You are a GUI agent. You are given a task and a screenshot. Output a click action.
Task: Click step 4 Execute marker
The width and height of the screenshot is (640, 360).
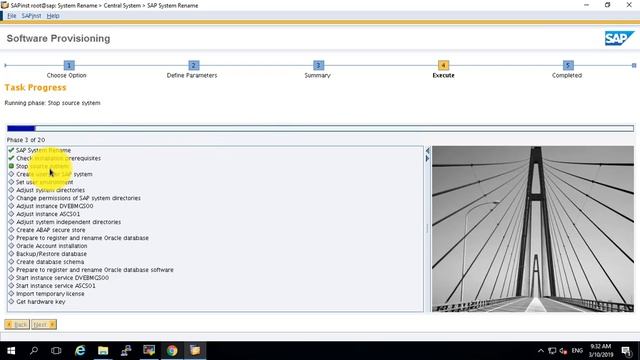coord(443,65)
